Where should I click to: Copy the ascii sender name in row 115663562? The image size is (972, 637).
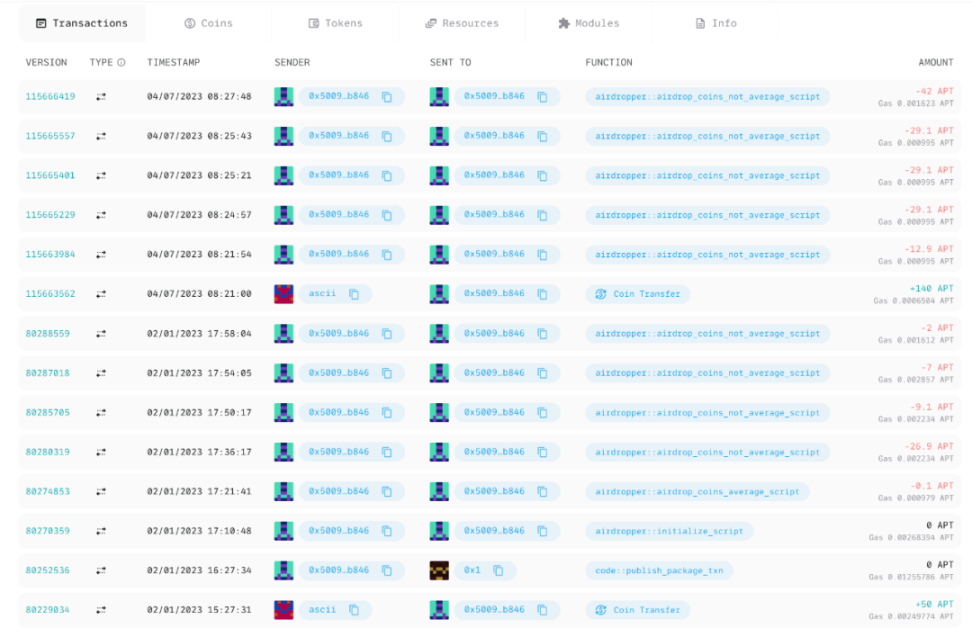[x=354, y=294]
